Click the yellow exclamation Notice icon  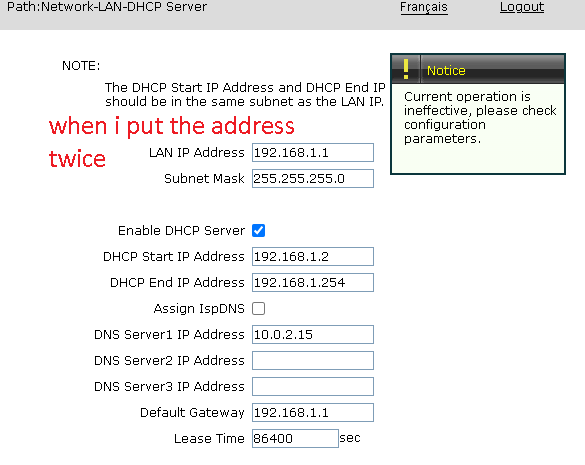(x=406, y=69)
